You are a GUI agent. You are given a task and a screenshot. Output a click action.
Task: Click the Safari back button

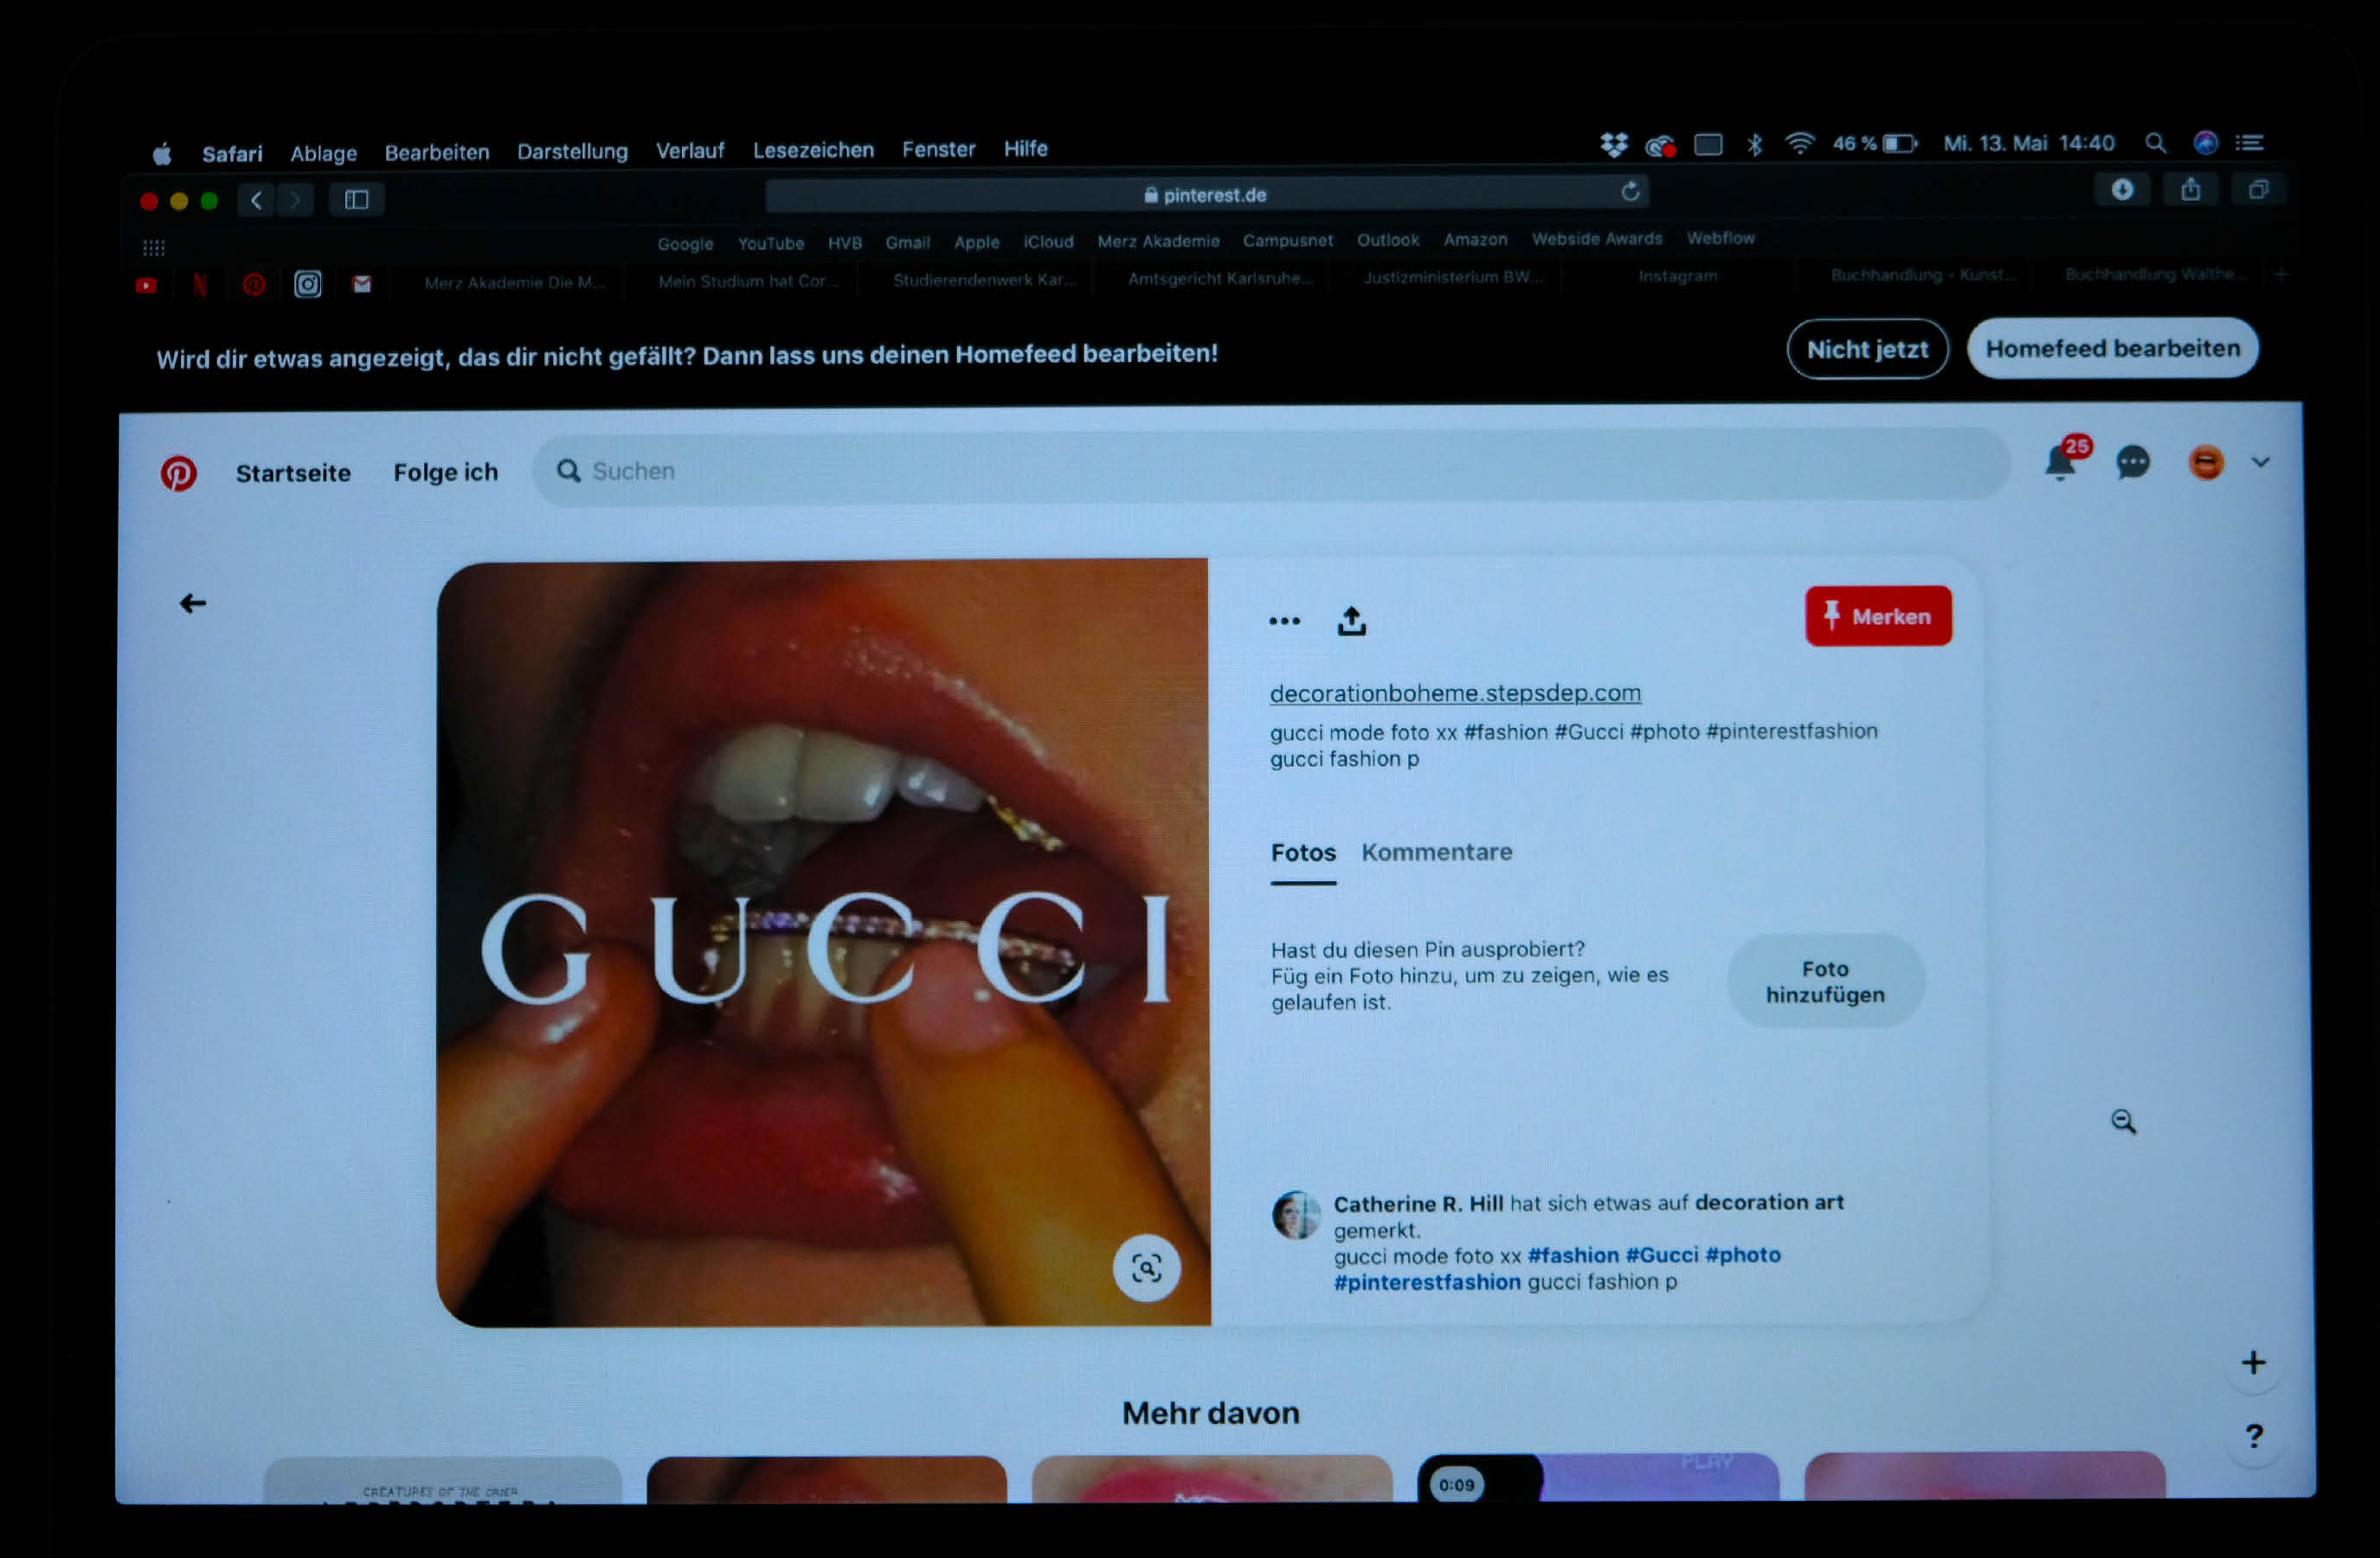click(x=256, y=200)
